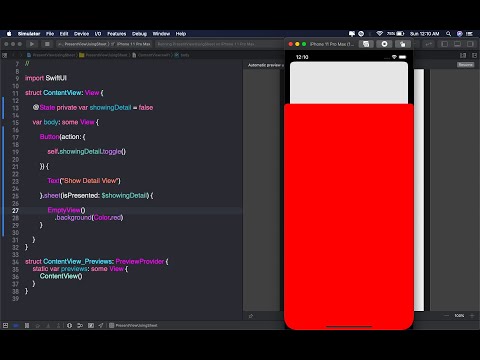Click the Resume preview button

465,65
